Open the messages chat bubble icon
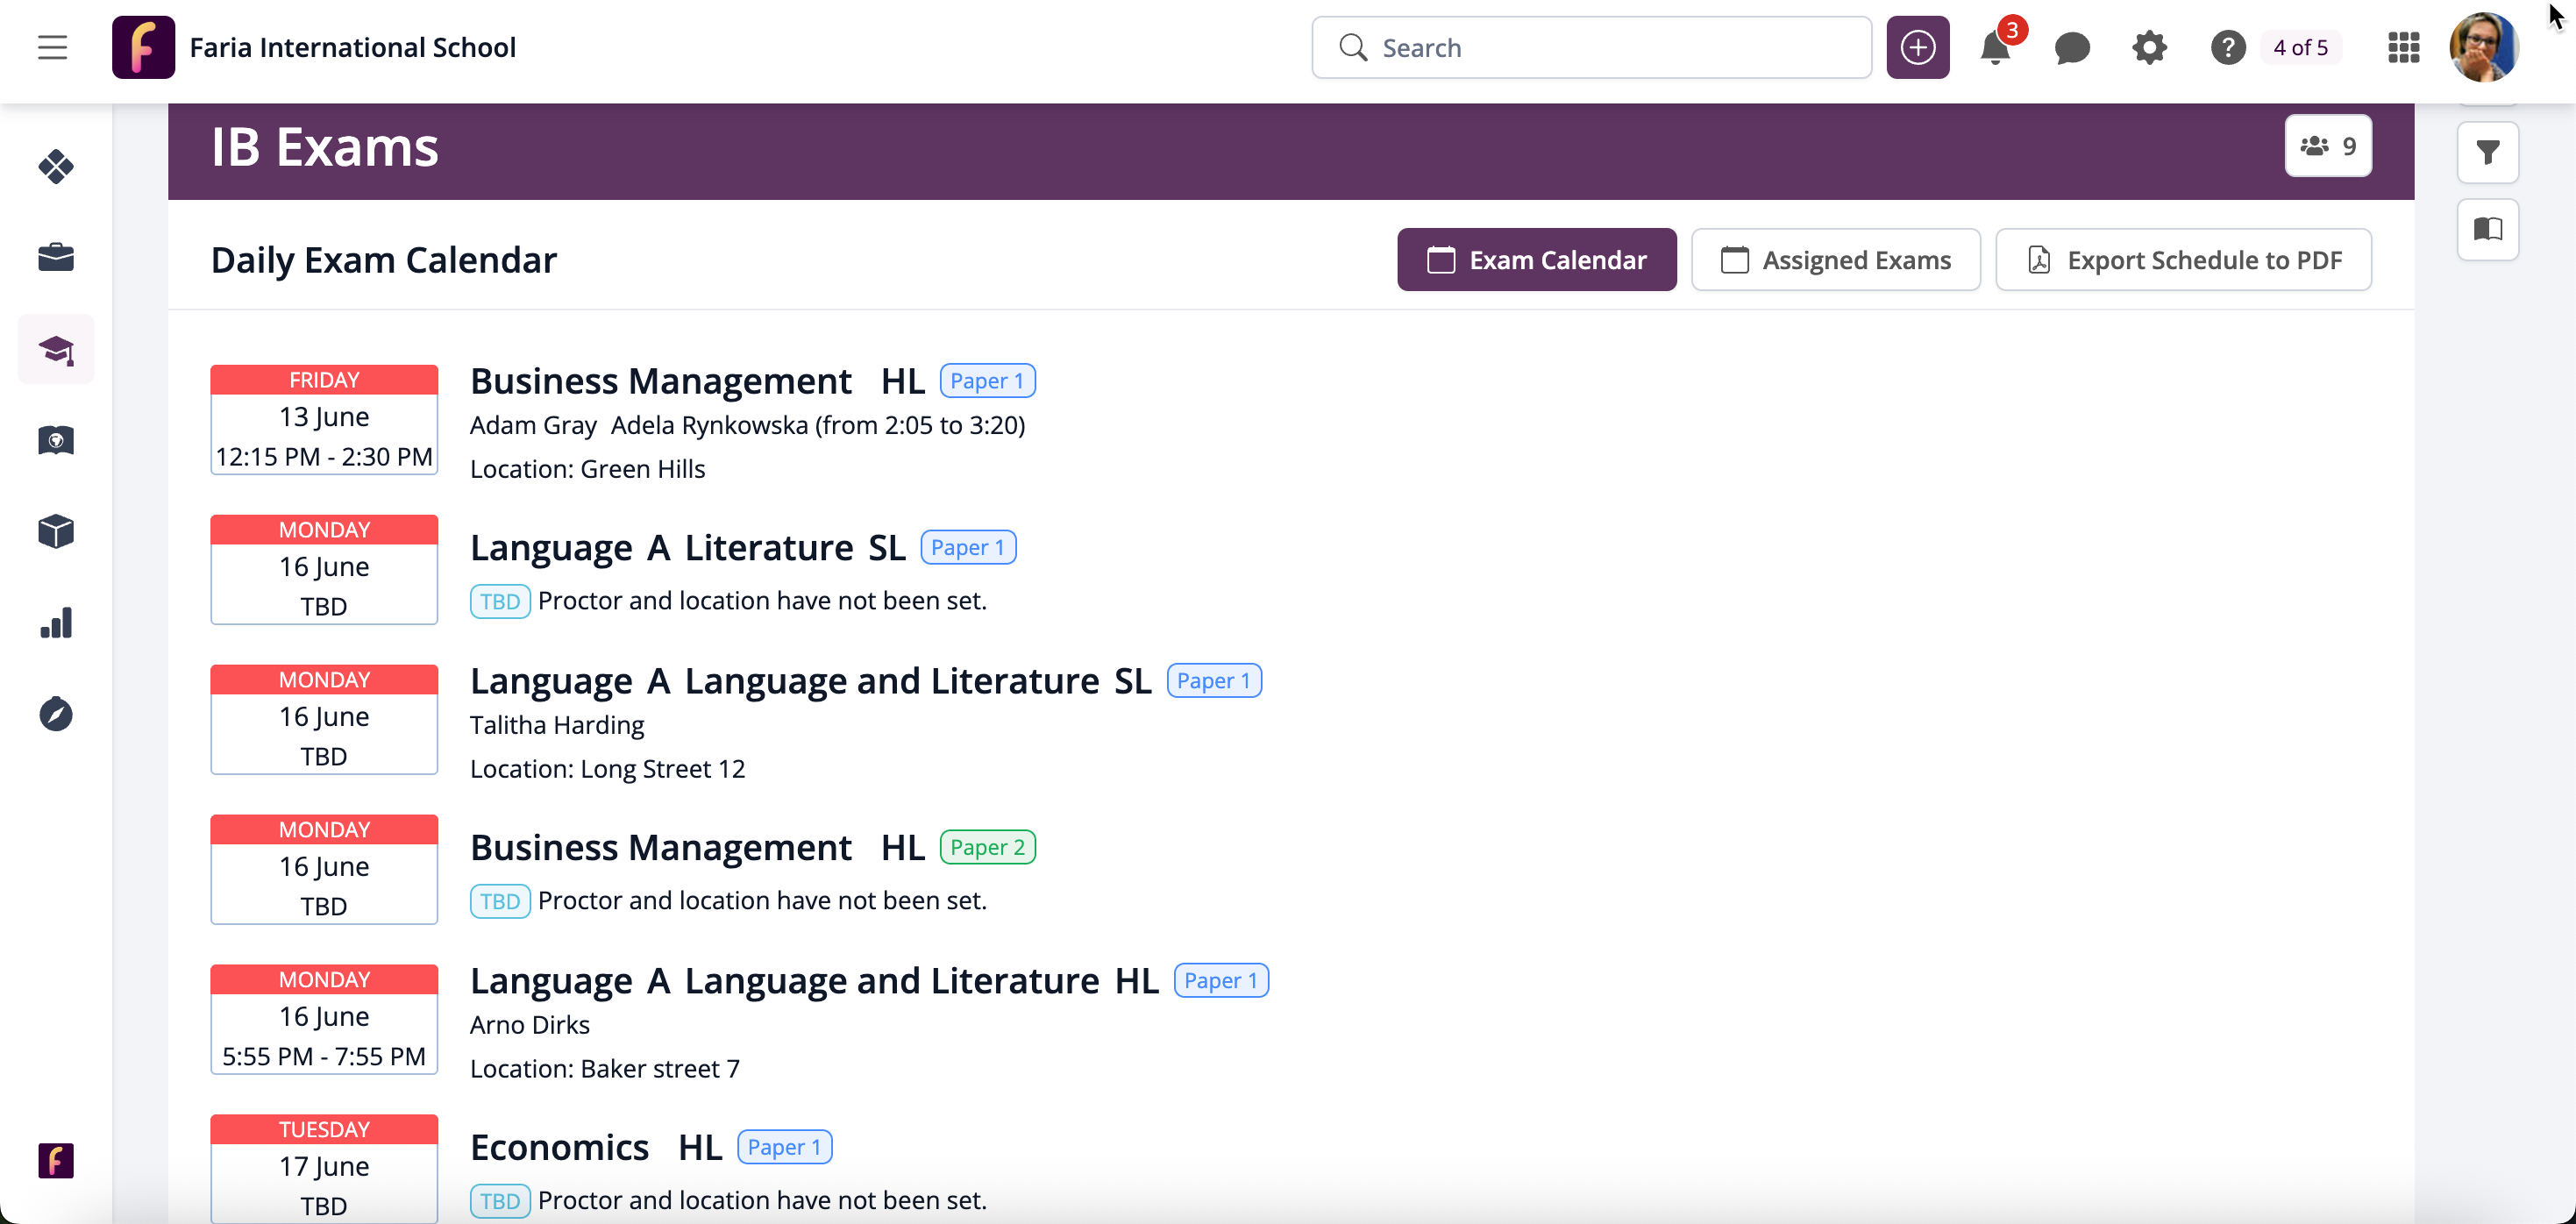2576x1224 pixels. [2072, 48]
